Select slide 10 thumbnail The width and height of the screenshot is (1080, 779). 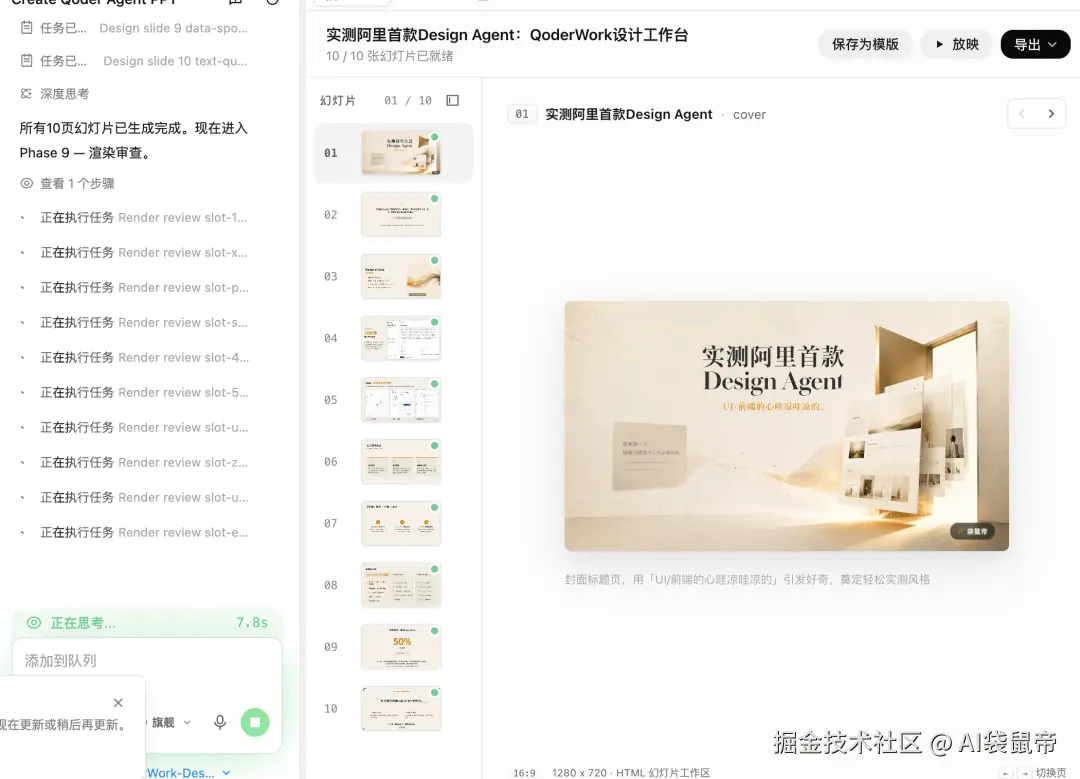pyautogui.click(x=401, y=708)
